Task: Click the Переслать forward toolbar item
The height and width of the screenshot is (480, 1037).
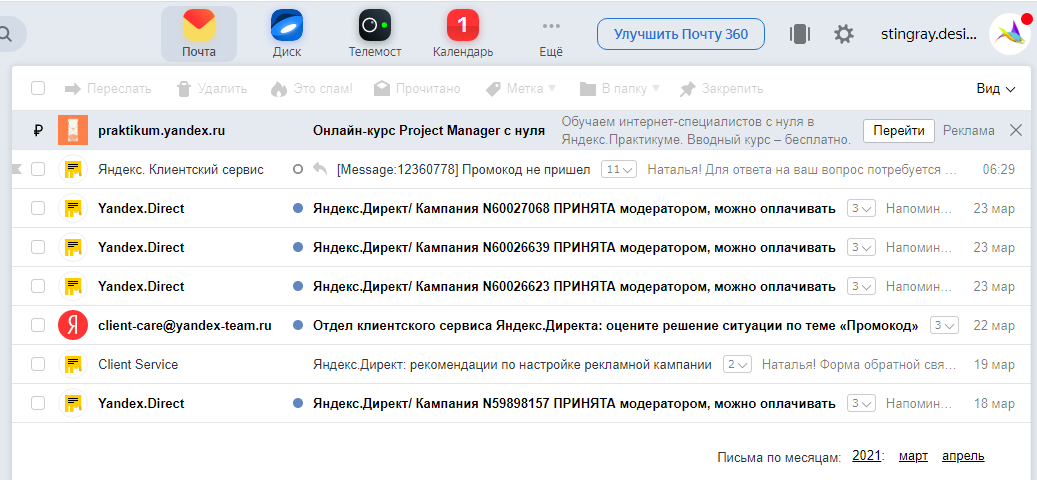Action: [x=108, y=89]
